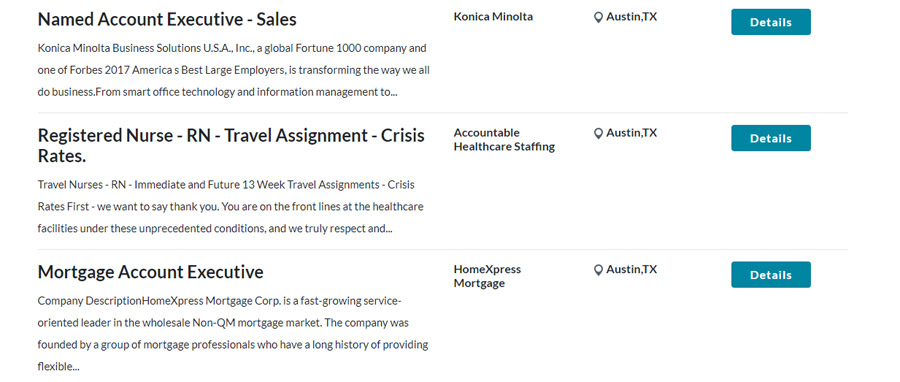900x382 pixels.
Task: Click the HomeXpress Mortgage Corp. description text
Action: pos(232,333)
